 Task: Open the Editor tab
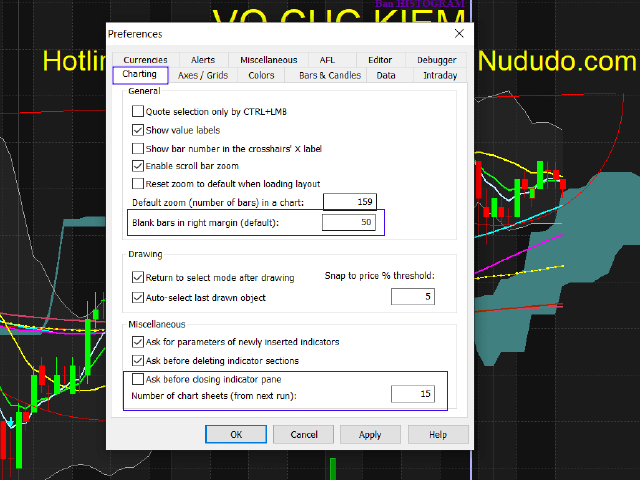(x=380, y=60)
